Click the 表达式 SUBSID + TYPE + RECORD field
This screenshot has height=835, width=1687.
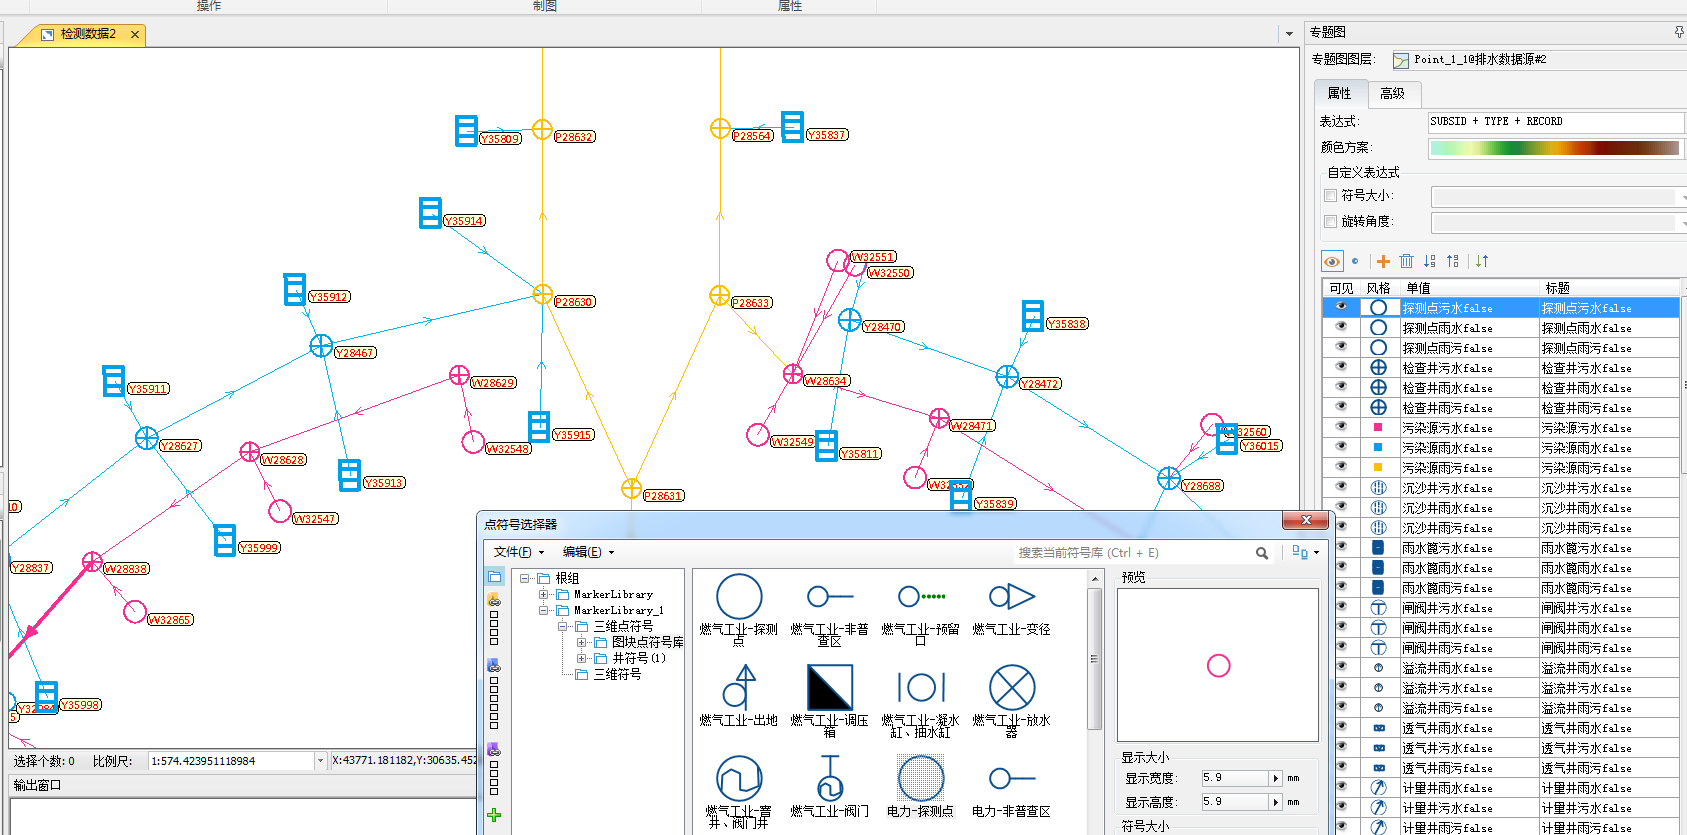(x=1555, y=121)
